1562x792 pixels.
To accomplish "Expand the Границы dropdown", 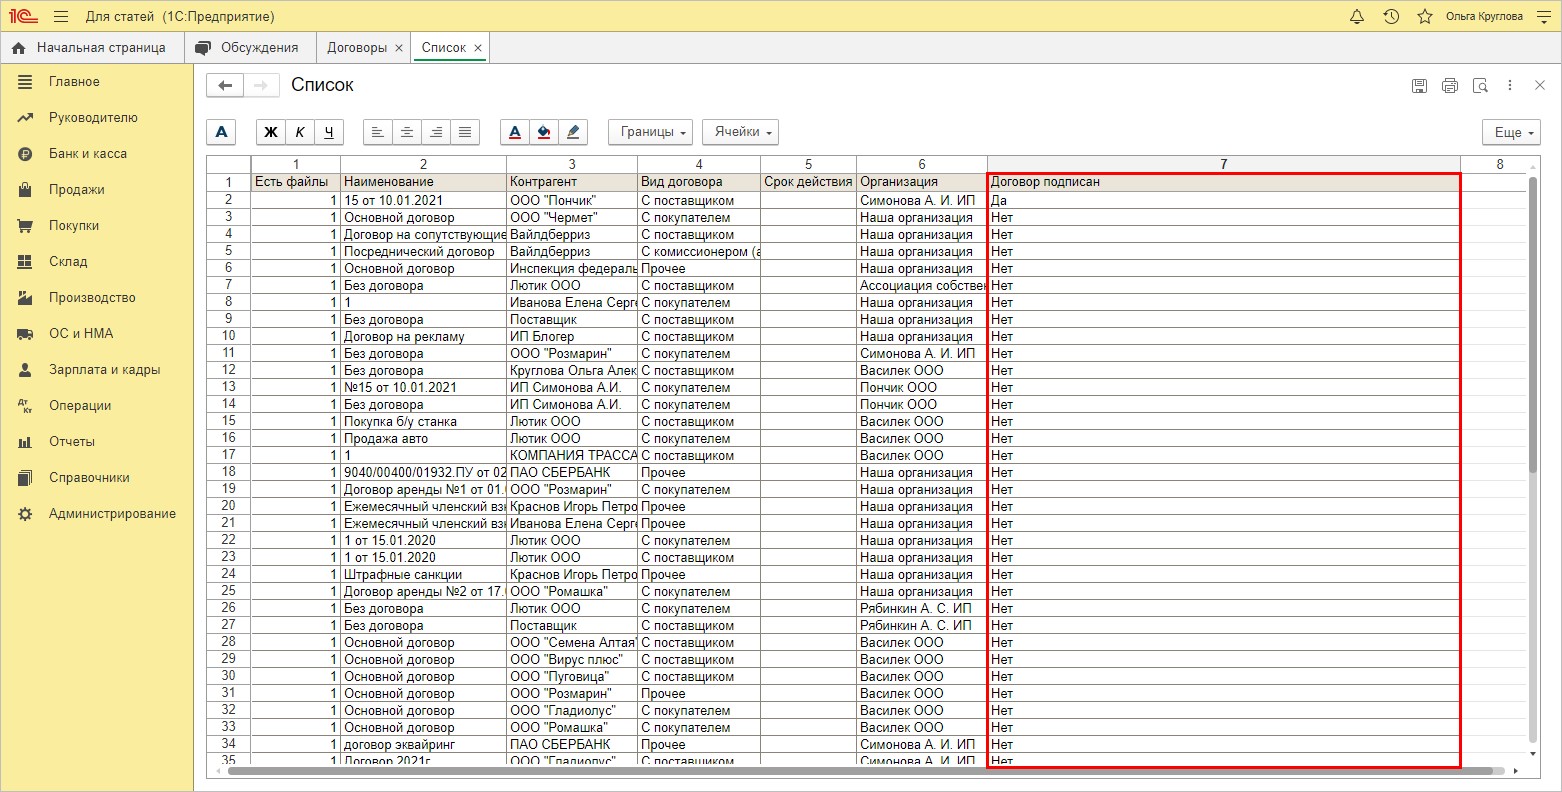I will 651,132.
